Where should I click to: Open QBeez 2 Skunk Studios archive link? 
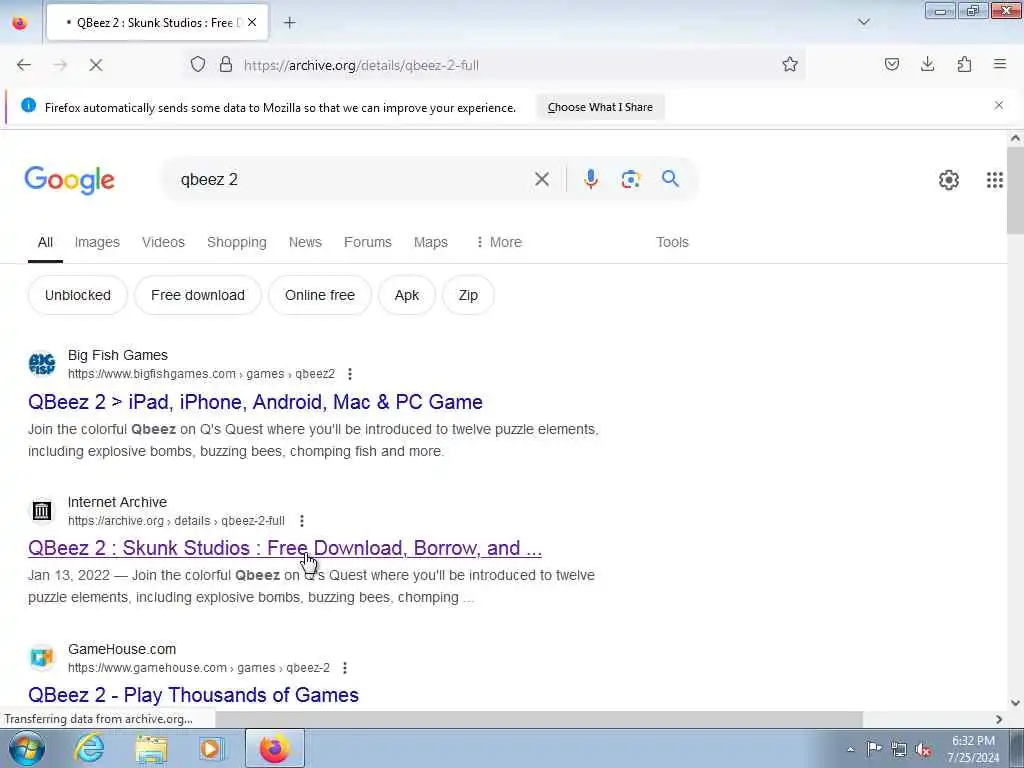[285, 548]
